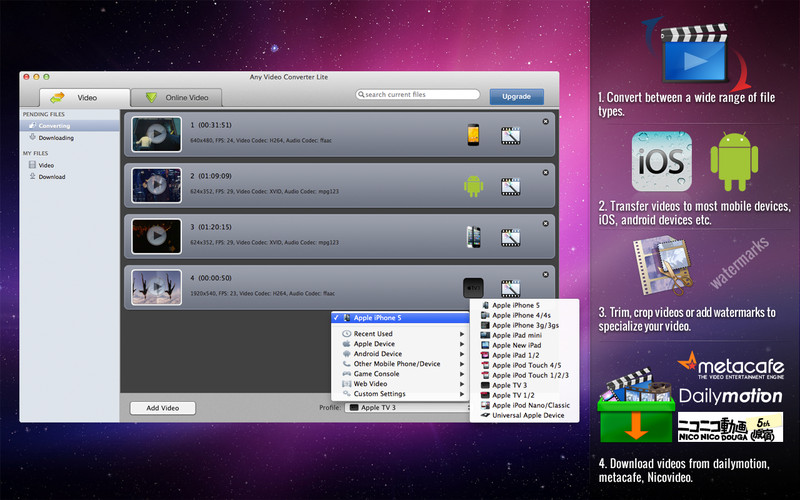Choose Apple New iPad profile
The width and height of the screenshot is (800, 500).
(524, 345)
